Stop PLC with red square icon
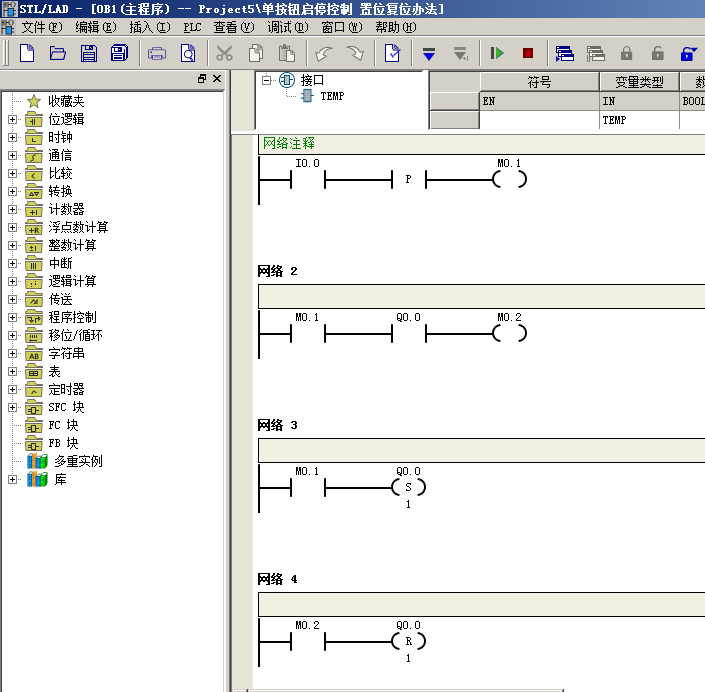 (x=528, y=54)
